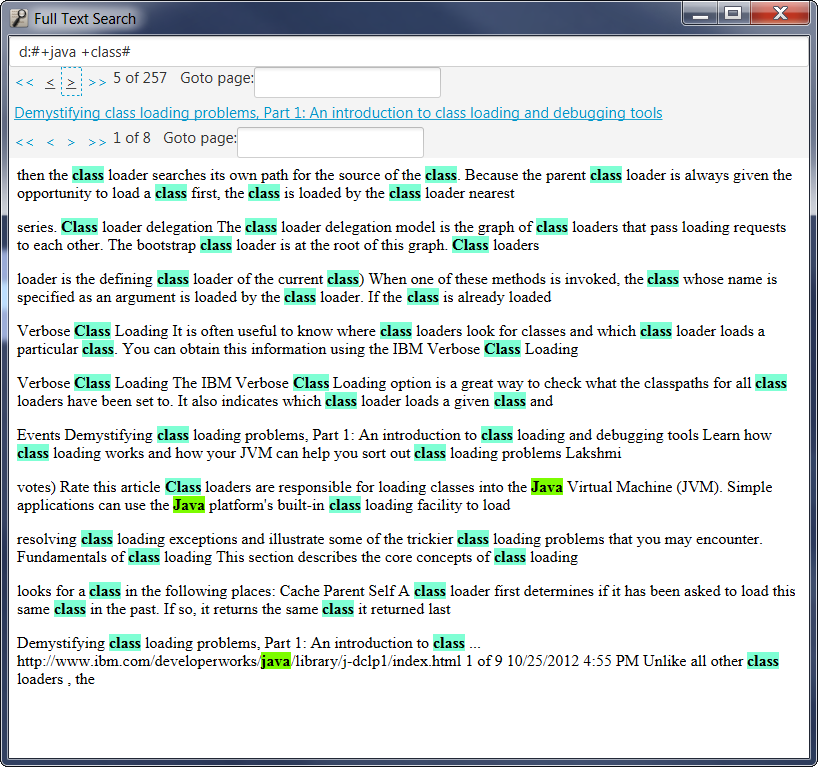Screen dimensions: 818x767
Task: Jump to last snippet page with lower '>>' link
Action: pos(97,142)
